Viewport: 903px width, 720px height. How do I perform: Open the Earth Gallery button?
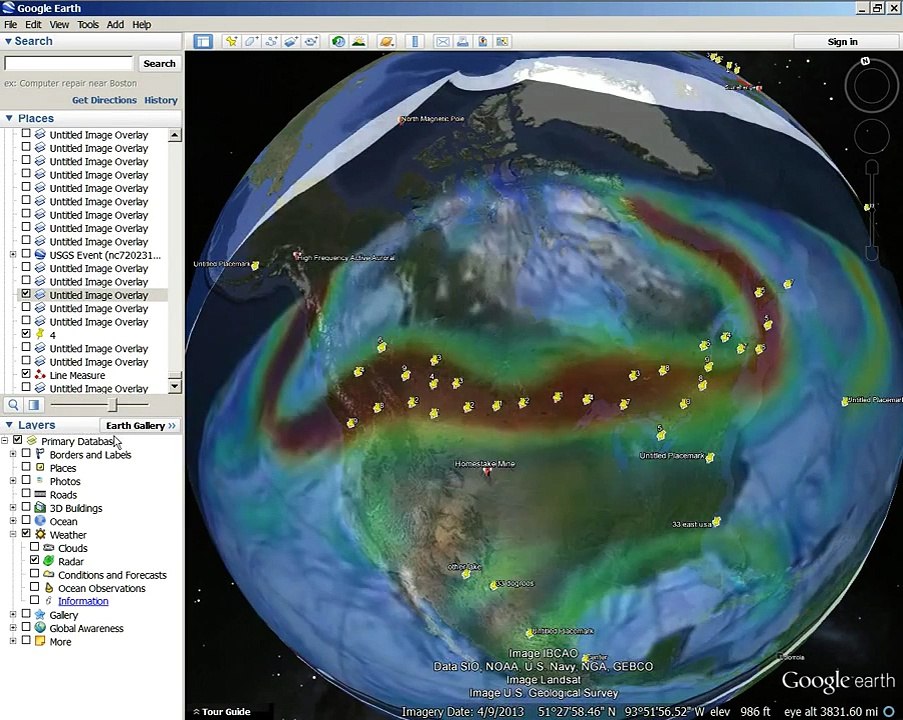(x=141, y=426)
